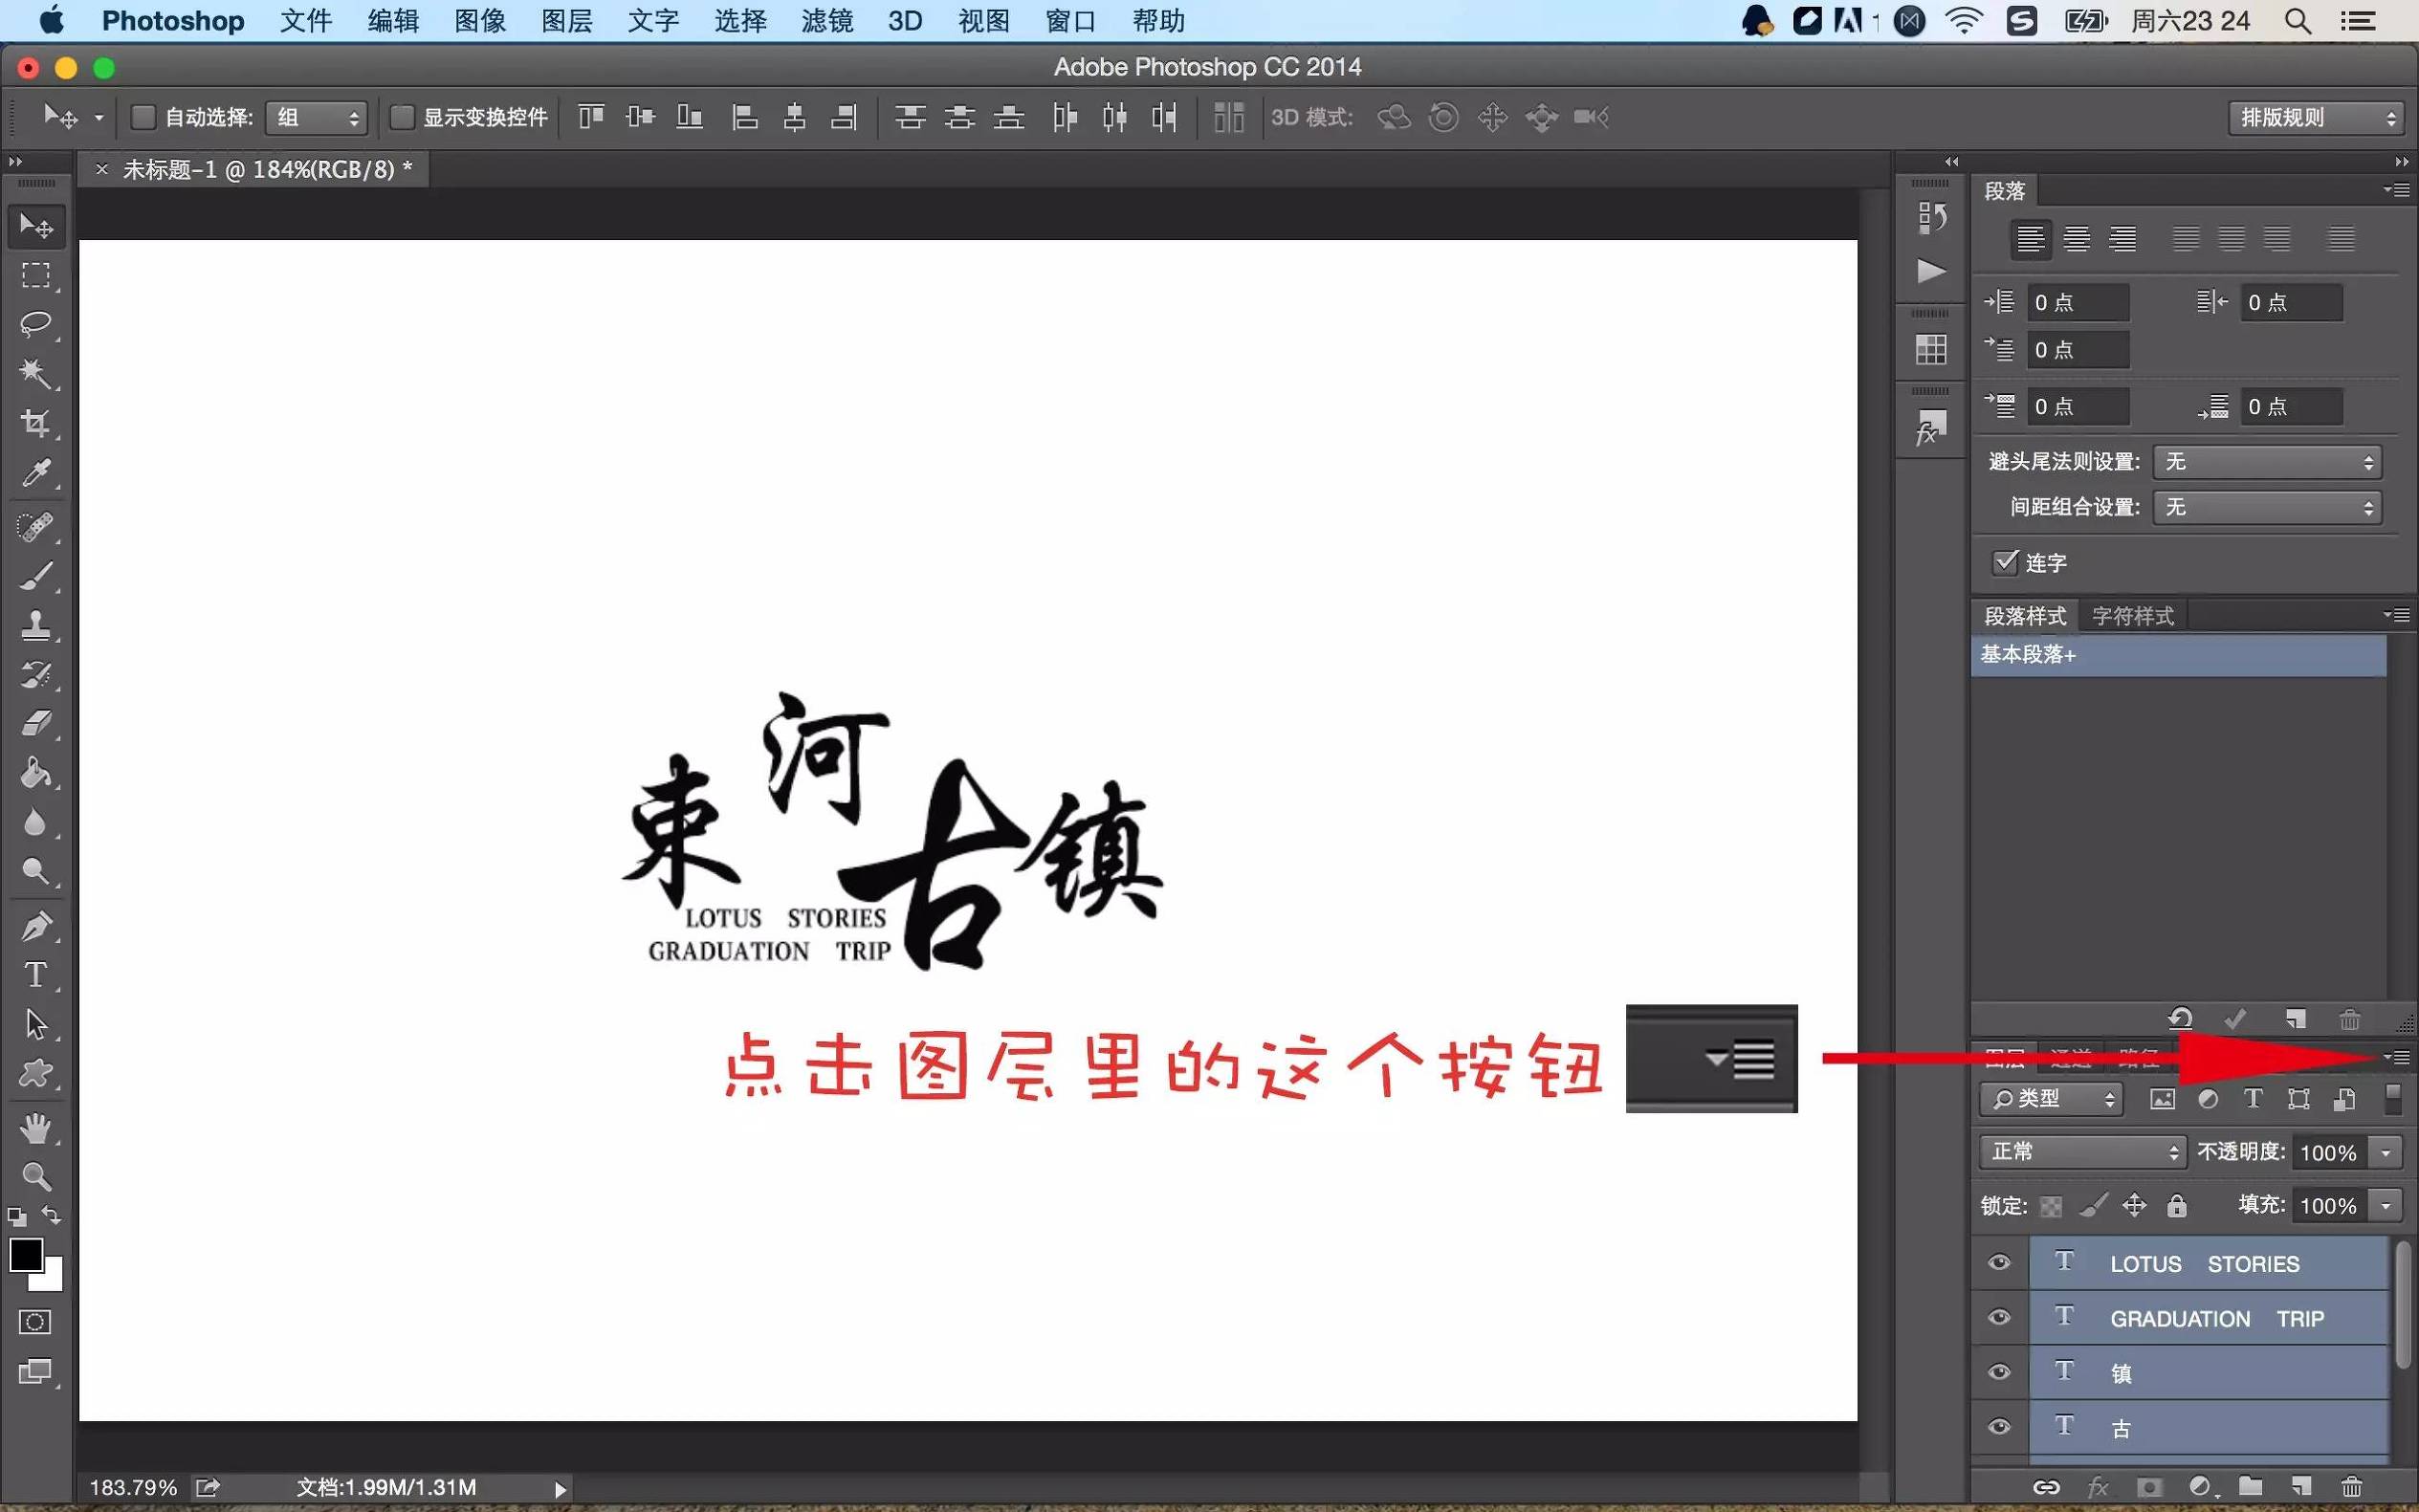Enable the 自动选择 option in the options bar
This screenshot has width=2419, height=1512.
pyautogui.click(x=143, y=117)
